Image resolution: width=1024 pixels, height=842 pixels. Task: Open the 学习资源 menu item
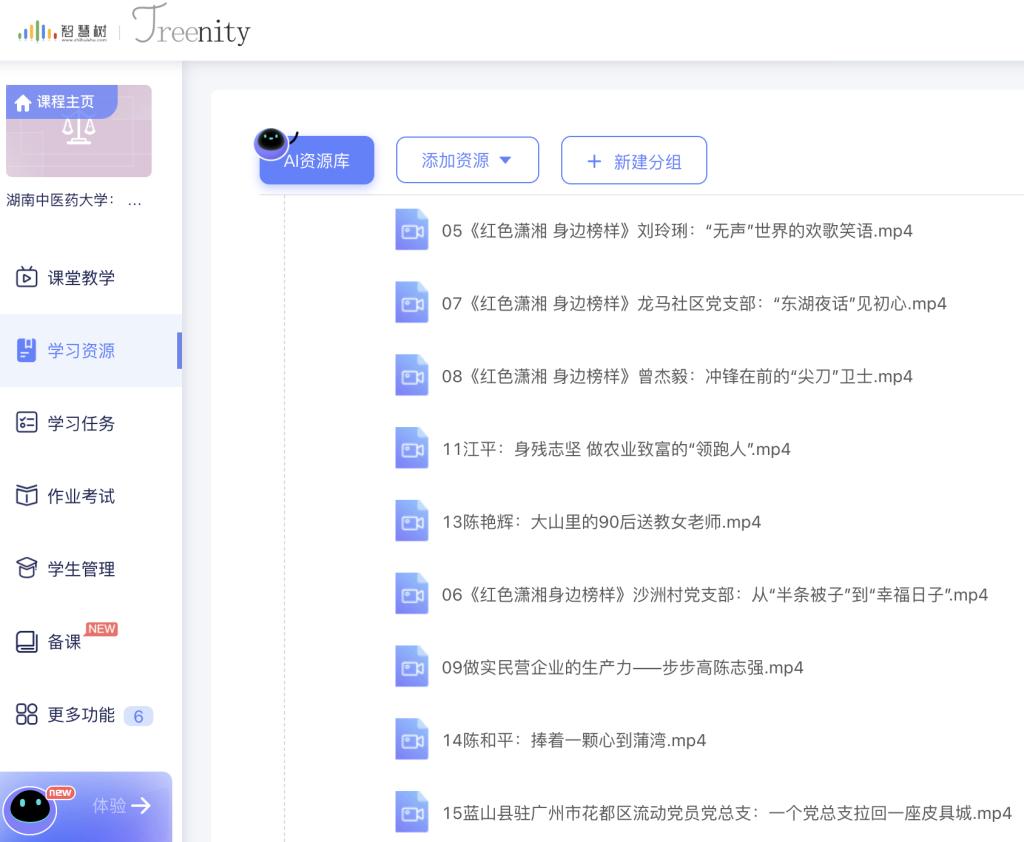point(81,350)
